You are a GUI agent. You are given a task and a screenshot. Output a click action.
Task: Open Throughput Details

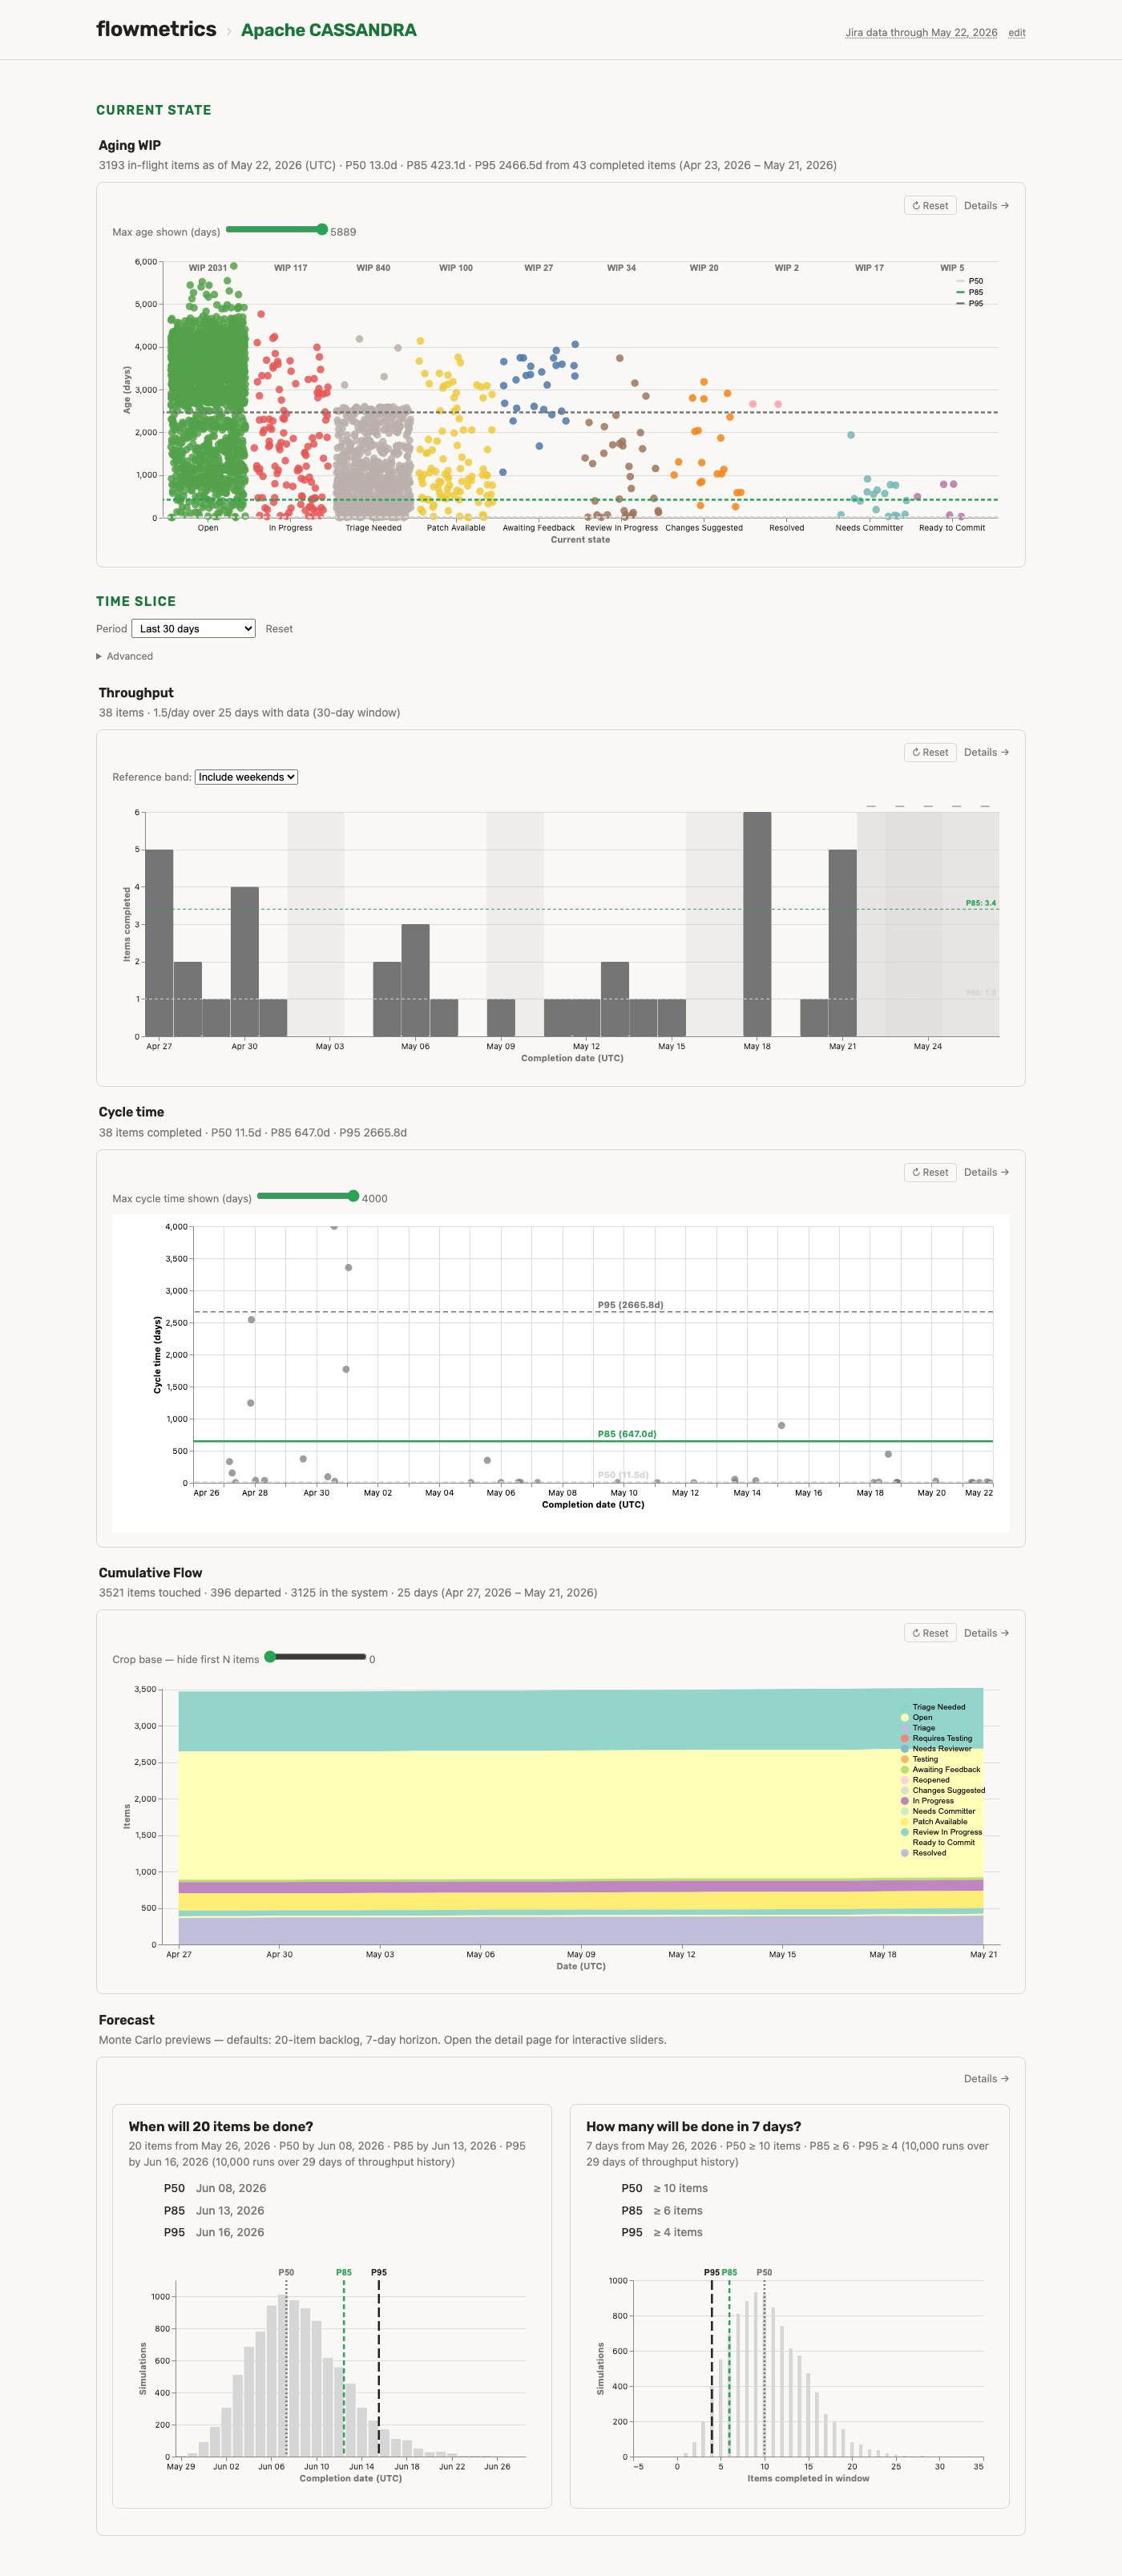click(x=986, y=753)
